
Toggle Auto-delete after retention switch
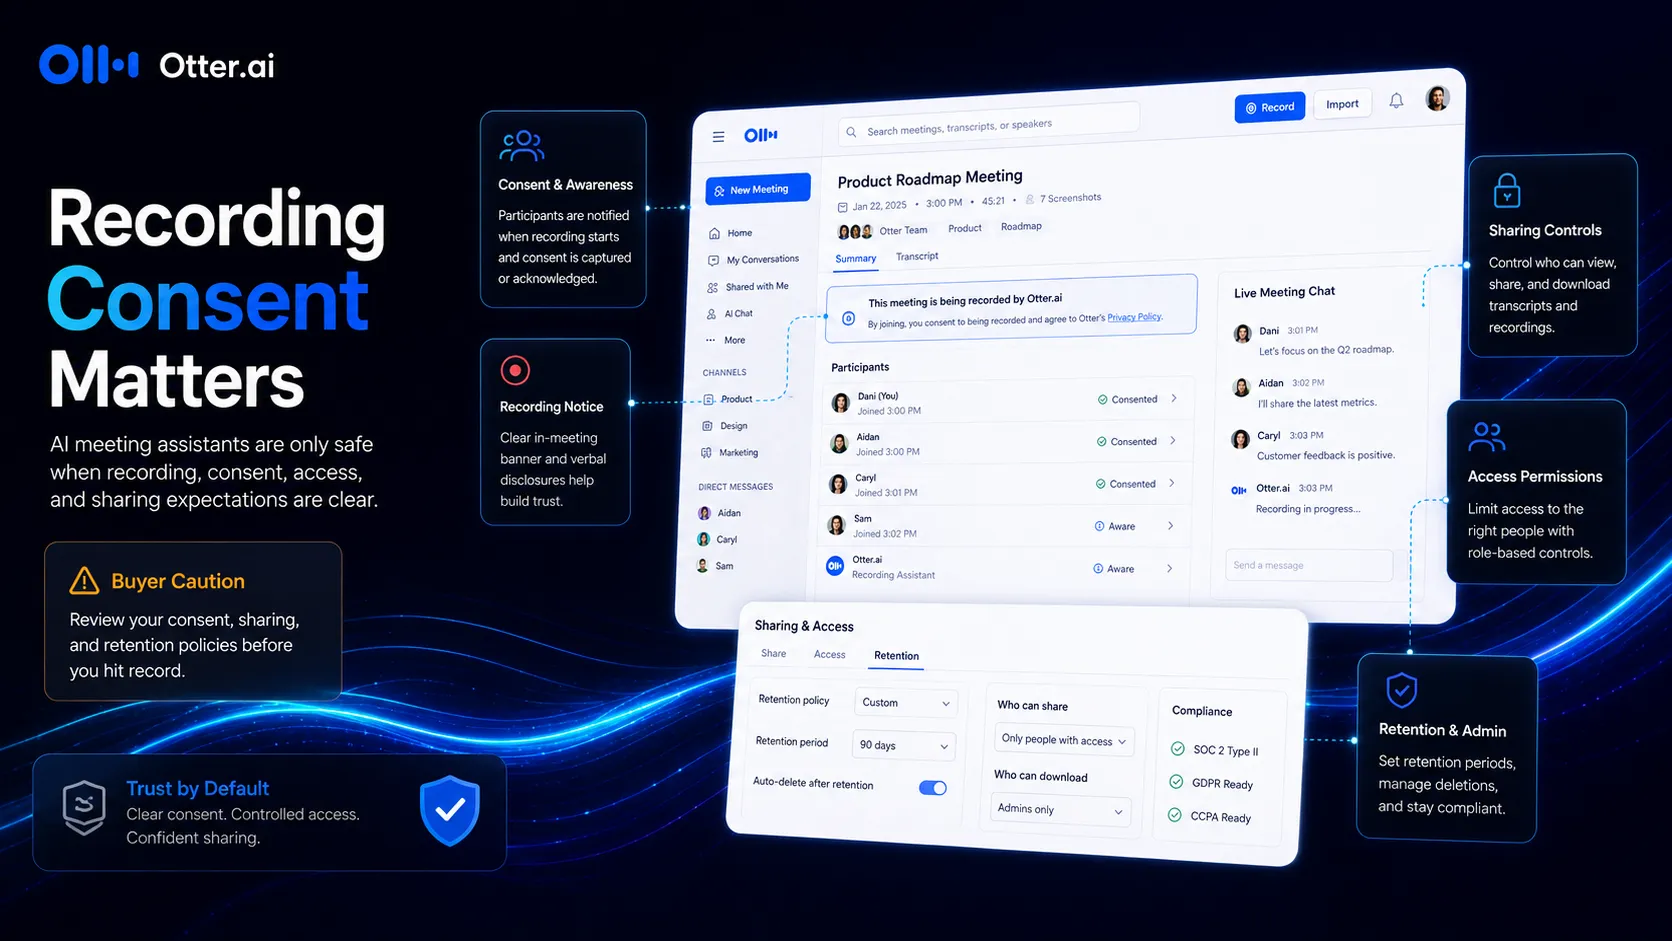click(x=933, y=788)
